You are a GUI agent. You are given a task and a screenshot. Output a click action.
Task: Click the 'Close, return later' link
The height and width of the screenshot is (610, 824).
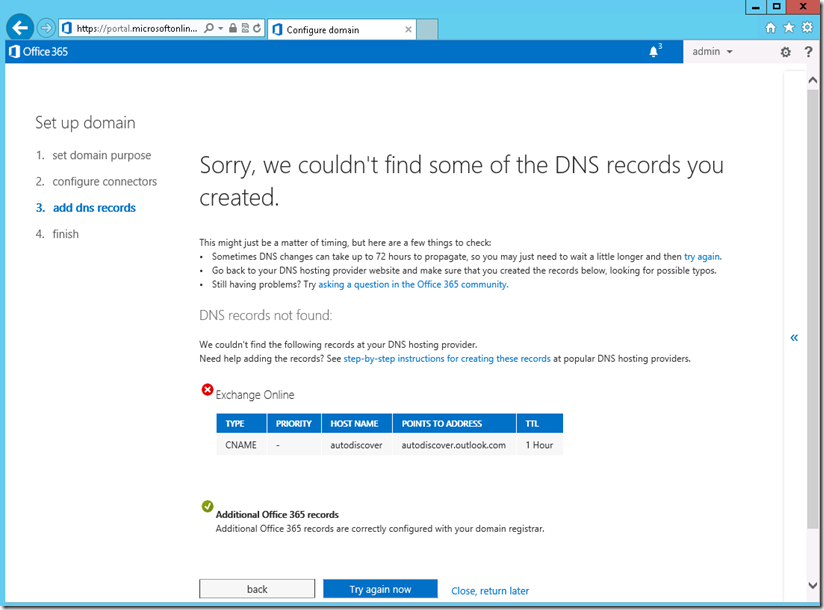[490, 591]
